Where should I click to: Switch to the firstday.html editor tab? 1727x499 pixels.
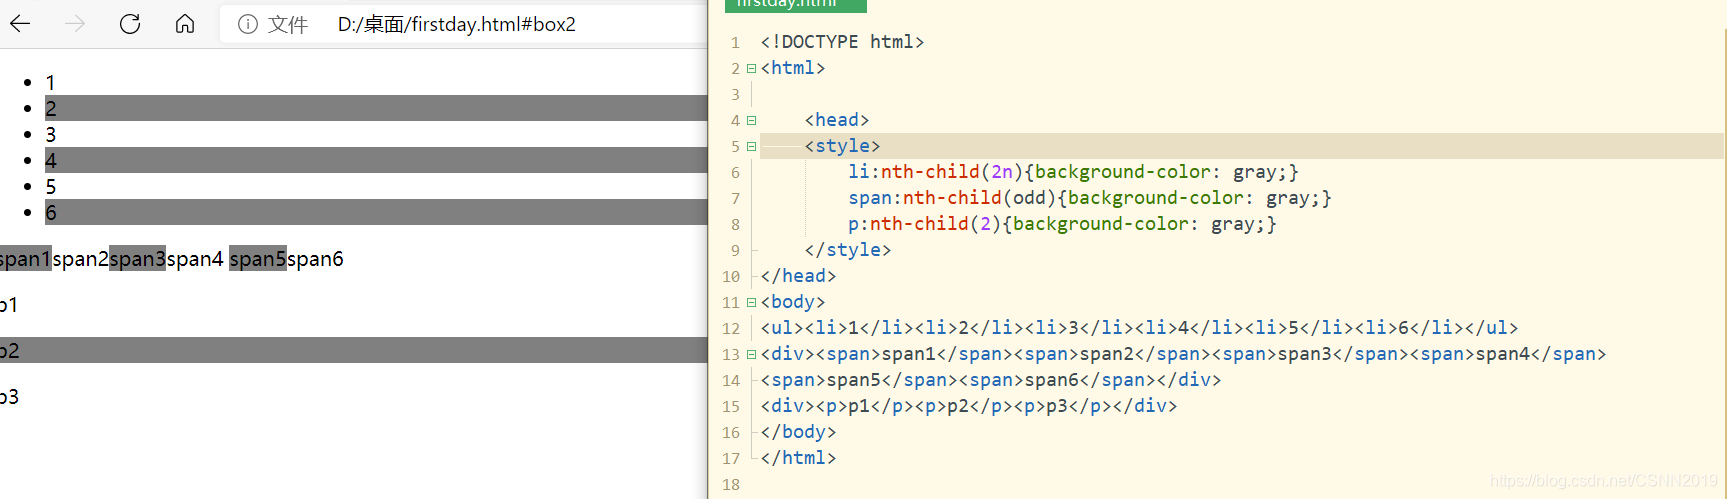pos(796,5)
